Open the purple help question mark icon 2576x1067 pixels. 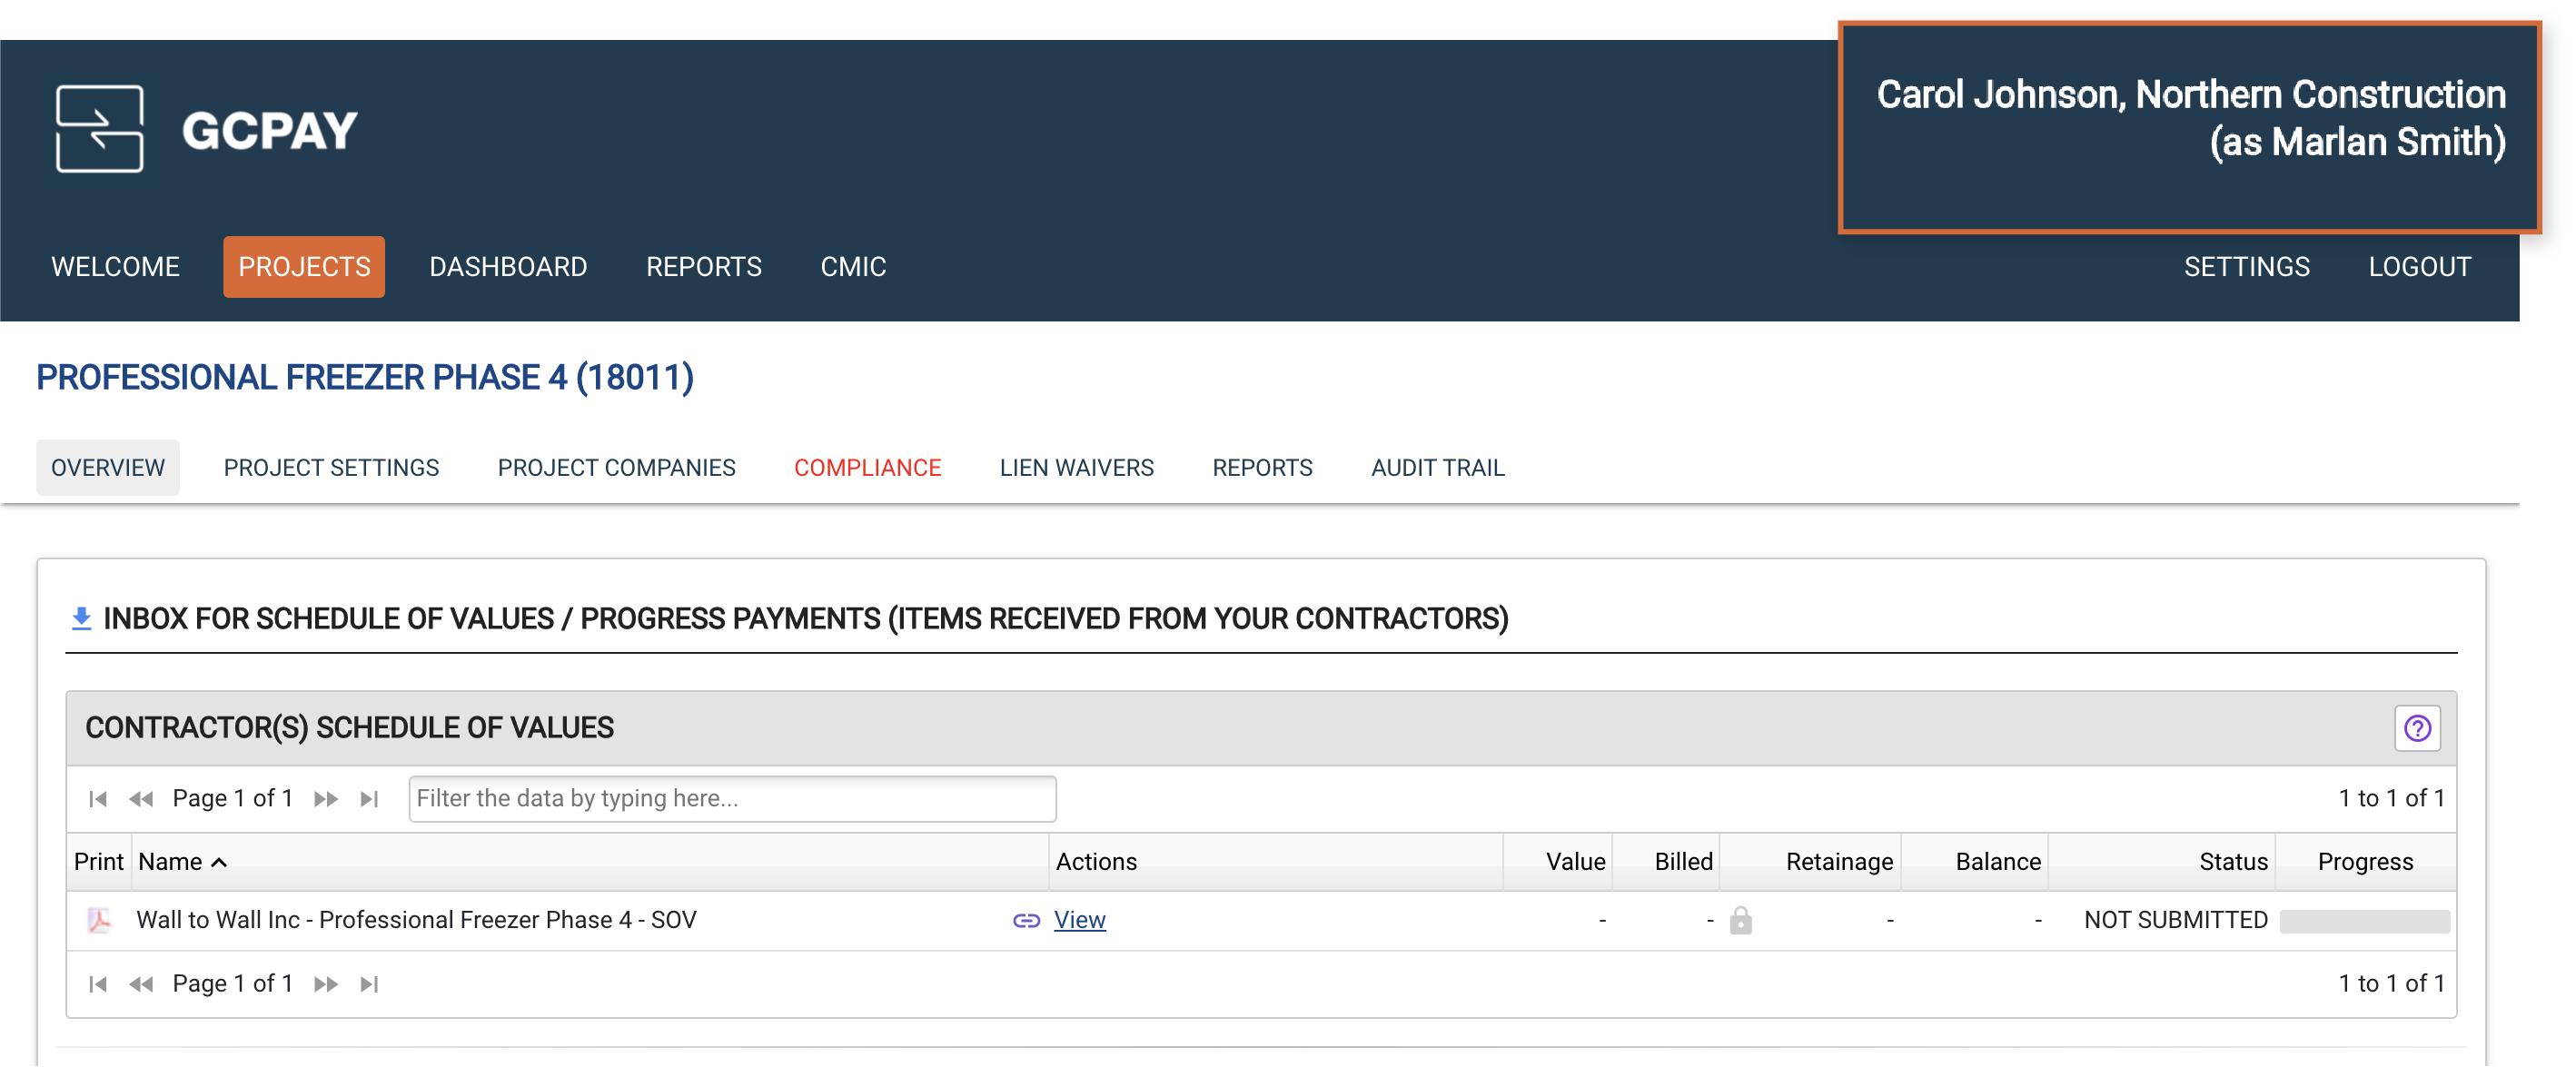[x=2416, y=728]
